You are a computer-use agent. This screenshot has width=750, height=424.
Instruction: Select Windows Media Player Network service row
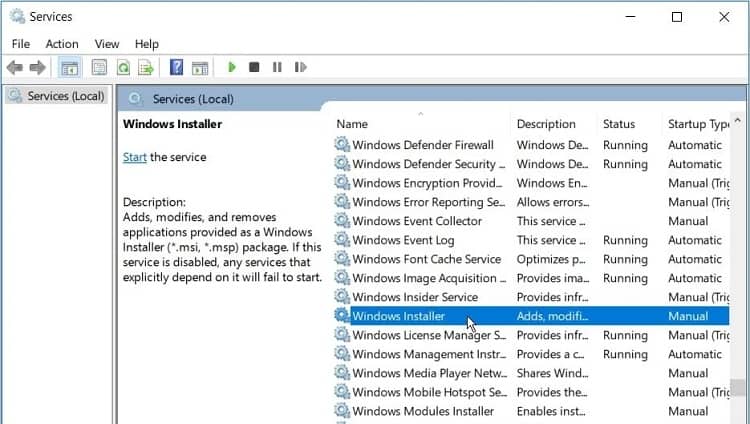tap(531, 373)
